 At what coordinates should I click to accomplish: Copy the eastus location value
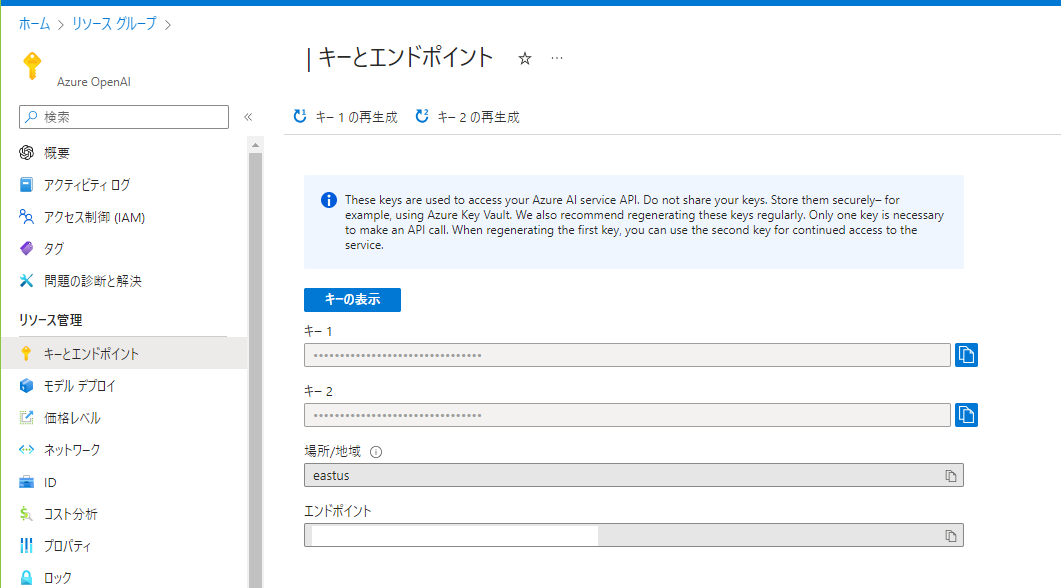[x=951, y=476]
